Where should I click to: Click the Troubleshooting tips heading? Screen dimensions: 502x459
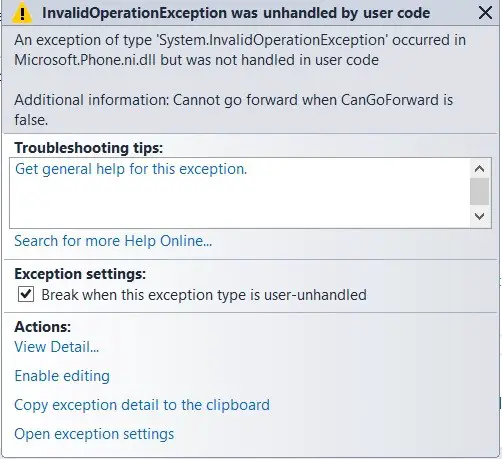point(89,148)
